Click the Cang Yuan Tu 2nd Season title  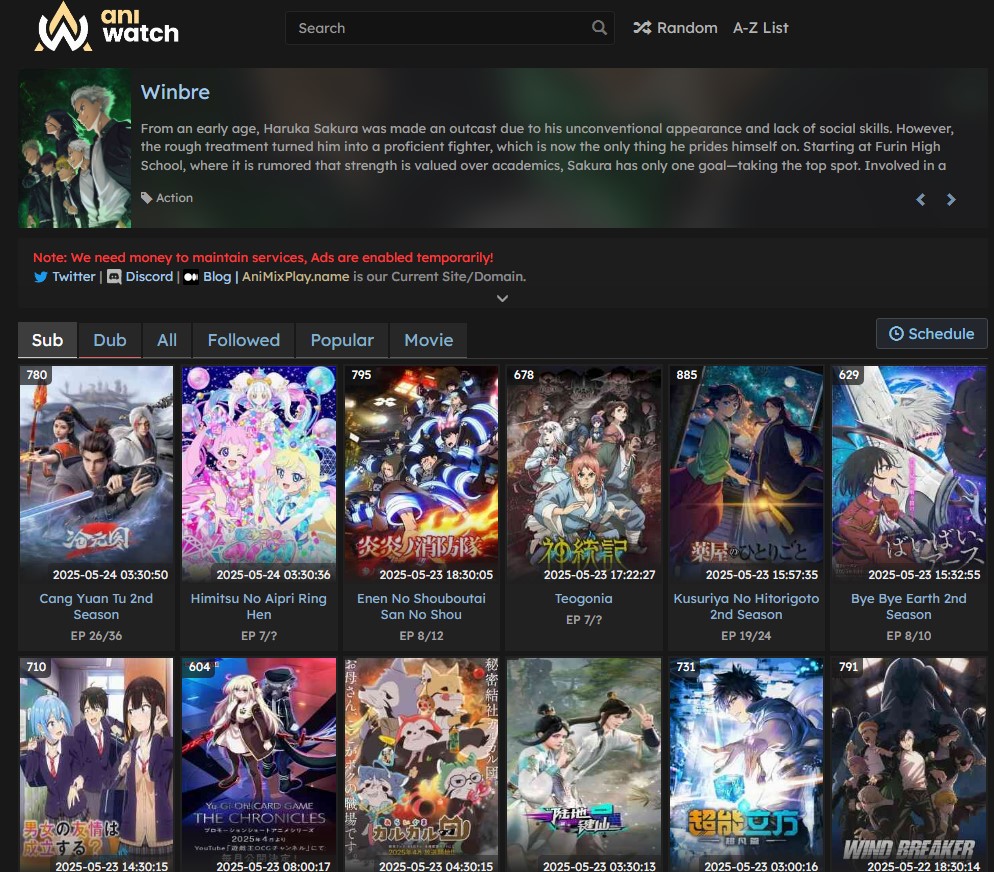96,606
